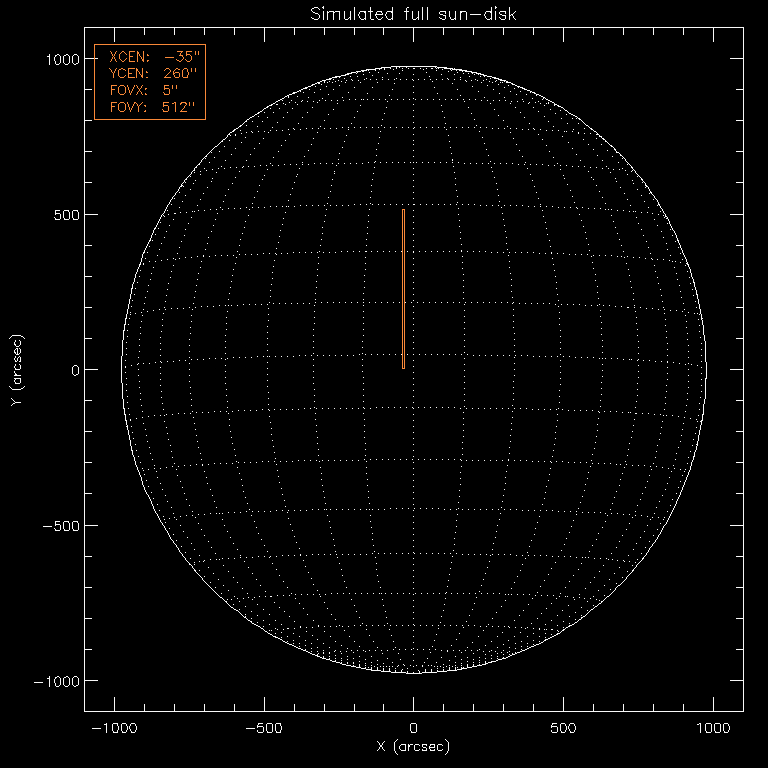Click the -1000 tick label on X axis
Viewport: 768px width, 768px height.
114,728
